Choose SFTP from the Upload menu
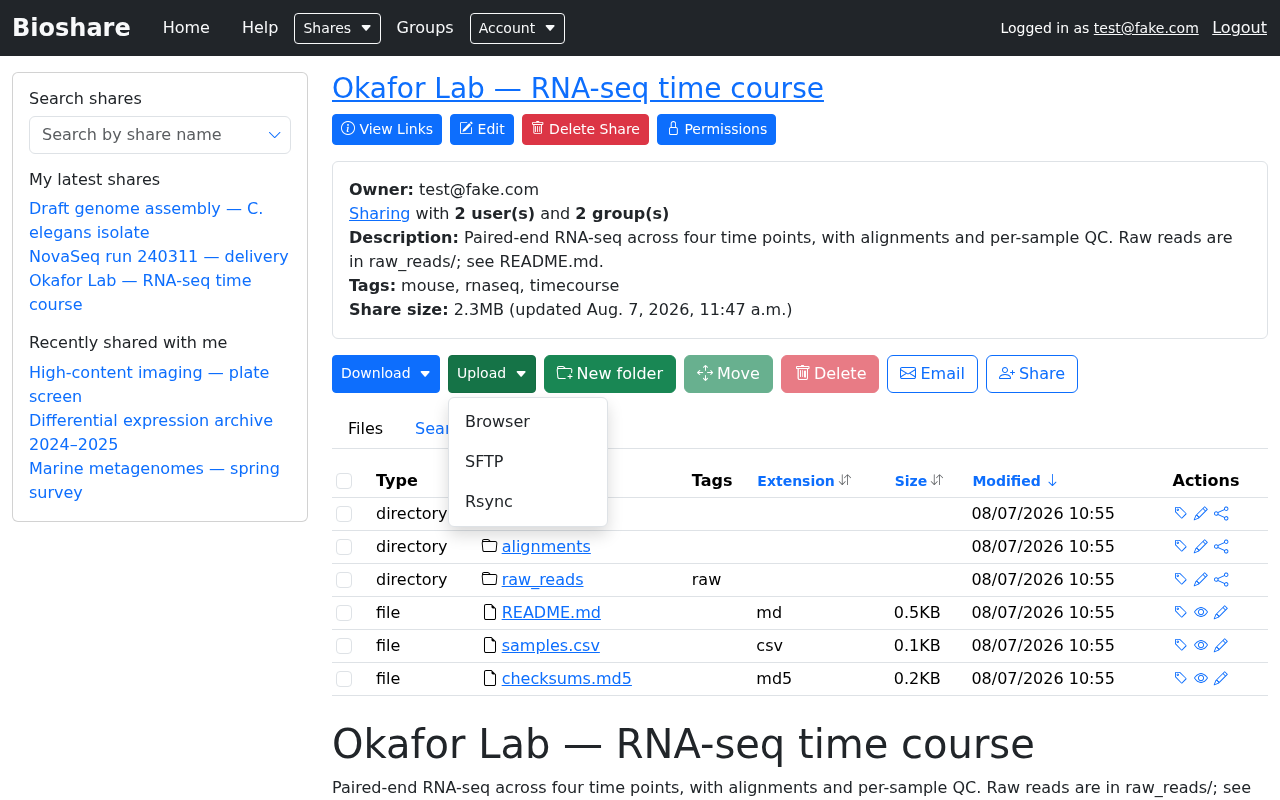 (x=528, y=462)
